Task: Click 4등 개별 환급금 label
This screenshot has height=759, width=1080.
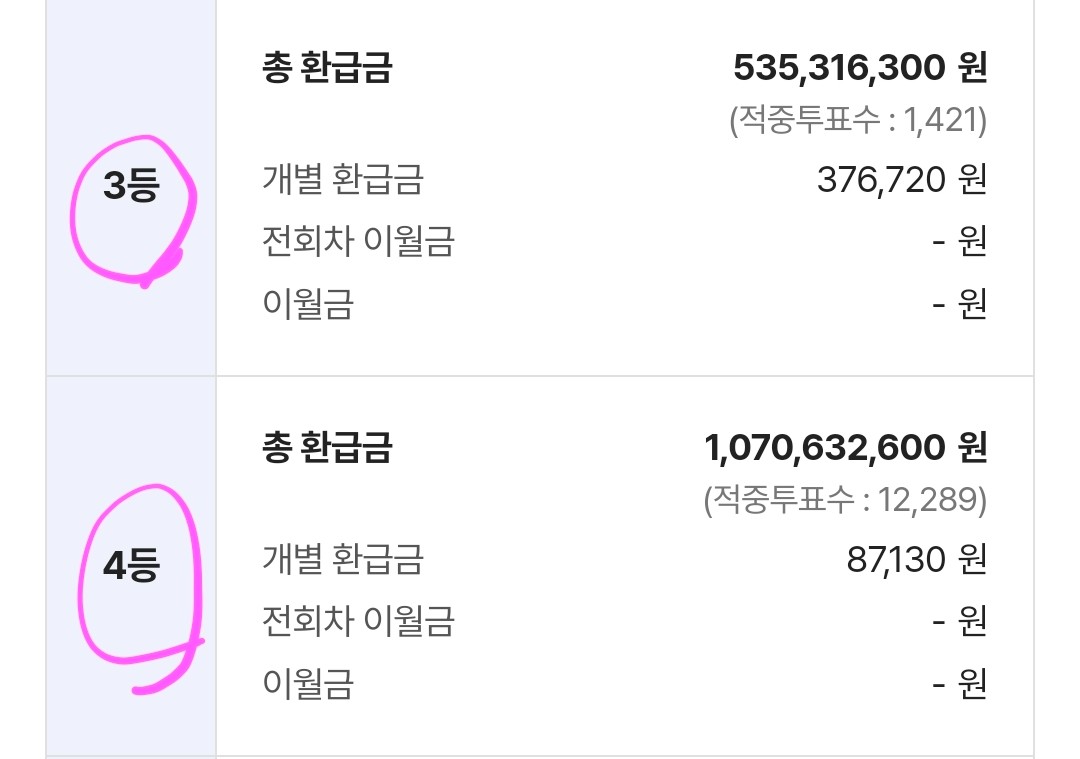Action: (342, 559)
